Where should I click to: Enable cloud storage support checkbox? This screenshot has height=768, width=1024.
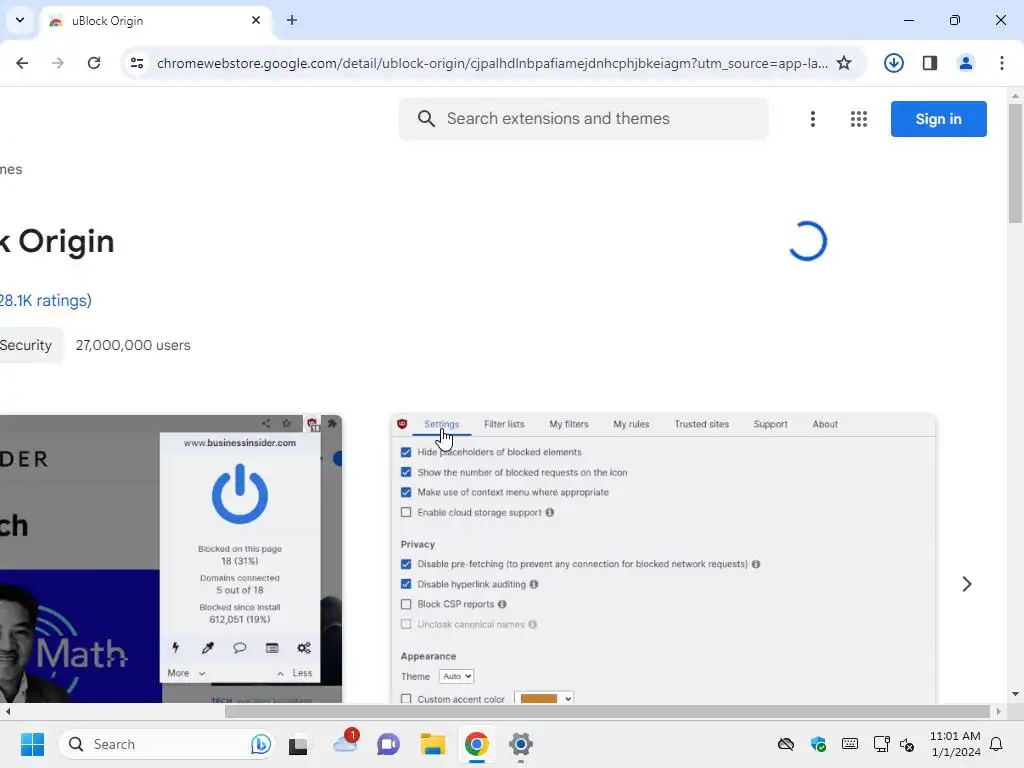(406, 513)
